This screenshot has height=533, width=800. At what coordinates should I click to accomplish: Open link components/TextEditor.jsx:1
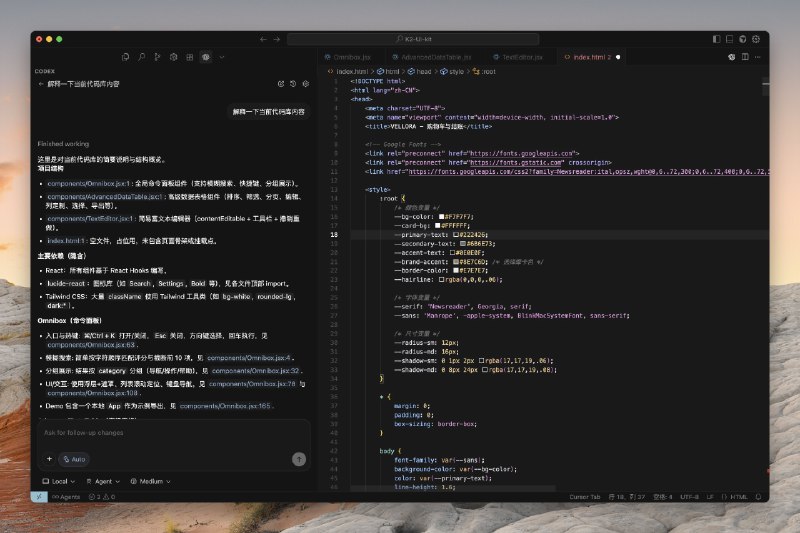pos(90,219)
